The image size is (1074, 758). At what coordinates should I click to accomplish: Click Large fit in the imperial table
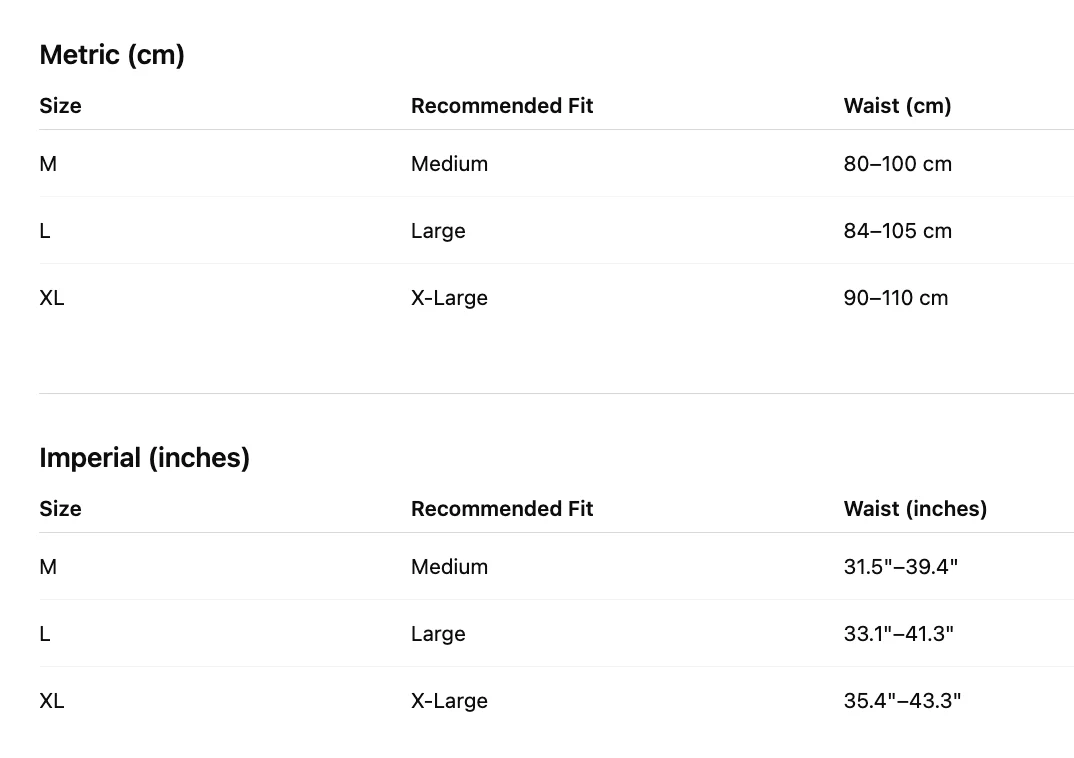(x=438, y=634)
